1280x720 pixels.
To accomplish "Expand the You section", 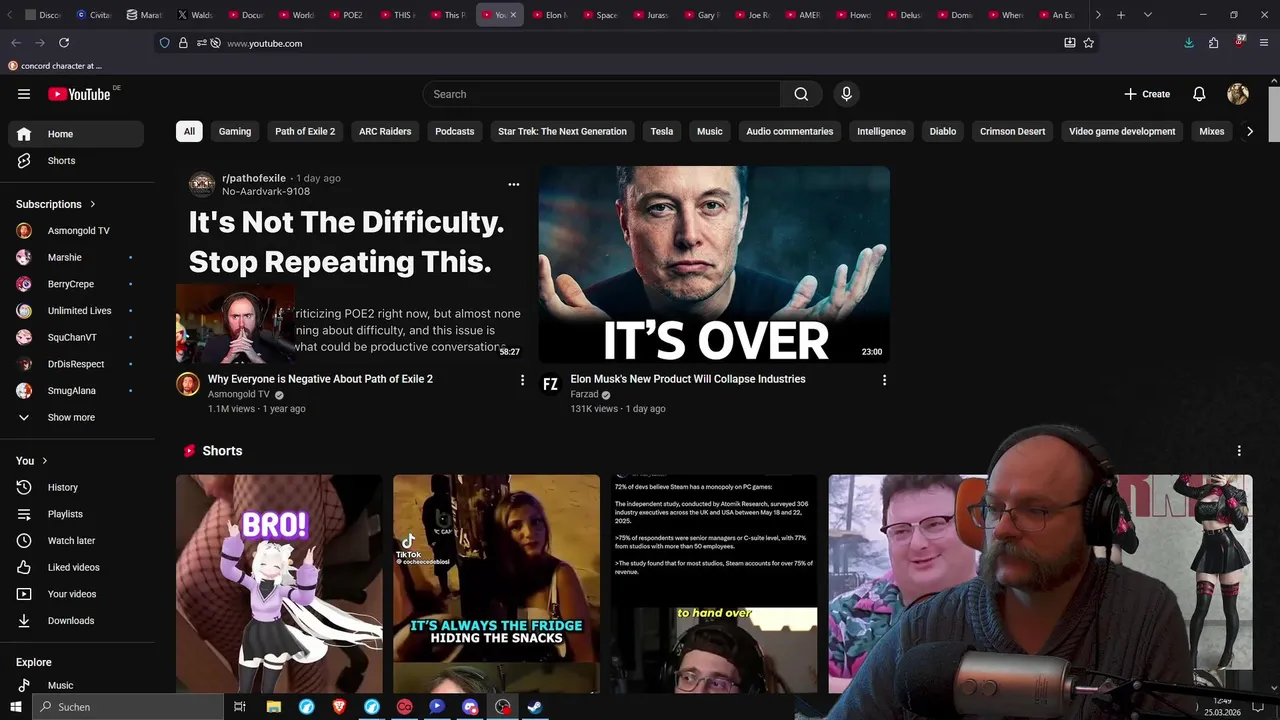I will coord(32,461).
